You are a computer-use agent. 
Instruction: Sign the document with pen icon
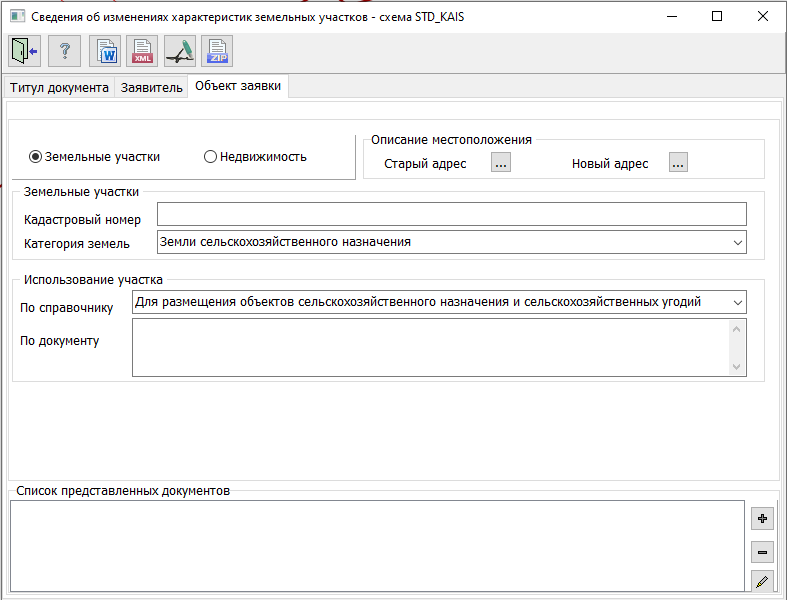[180, 50]
